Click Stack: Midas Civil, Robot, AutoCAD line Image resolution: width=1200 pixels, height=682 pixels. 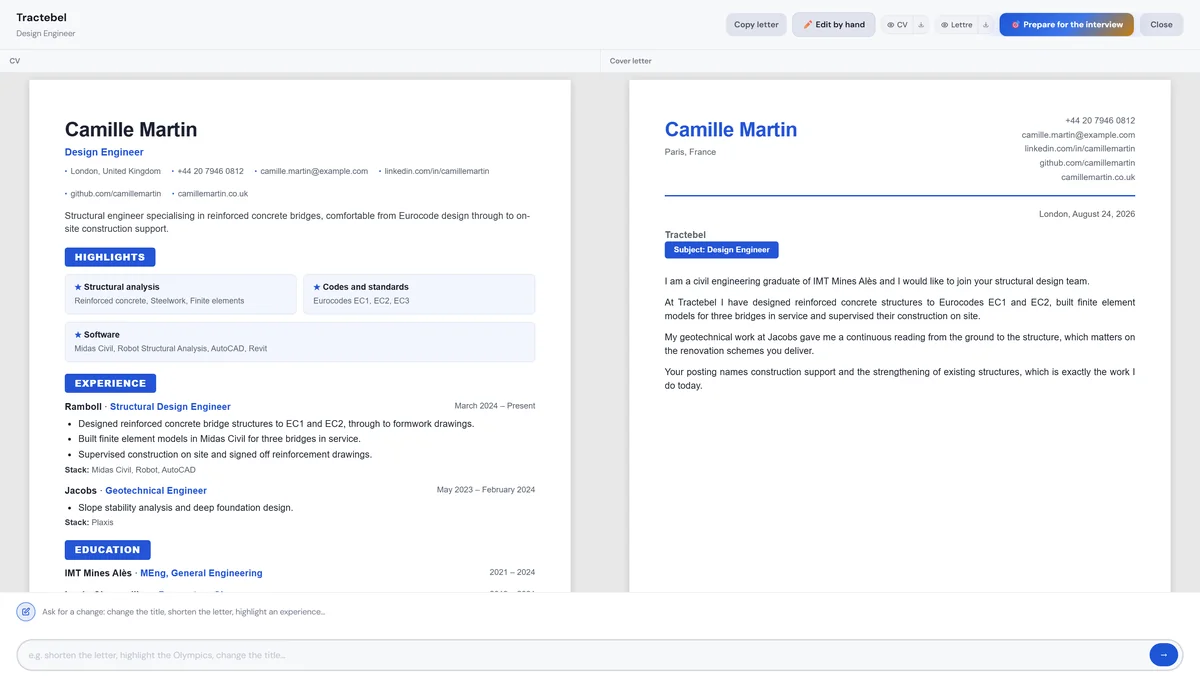(x=130, y=470)
